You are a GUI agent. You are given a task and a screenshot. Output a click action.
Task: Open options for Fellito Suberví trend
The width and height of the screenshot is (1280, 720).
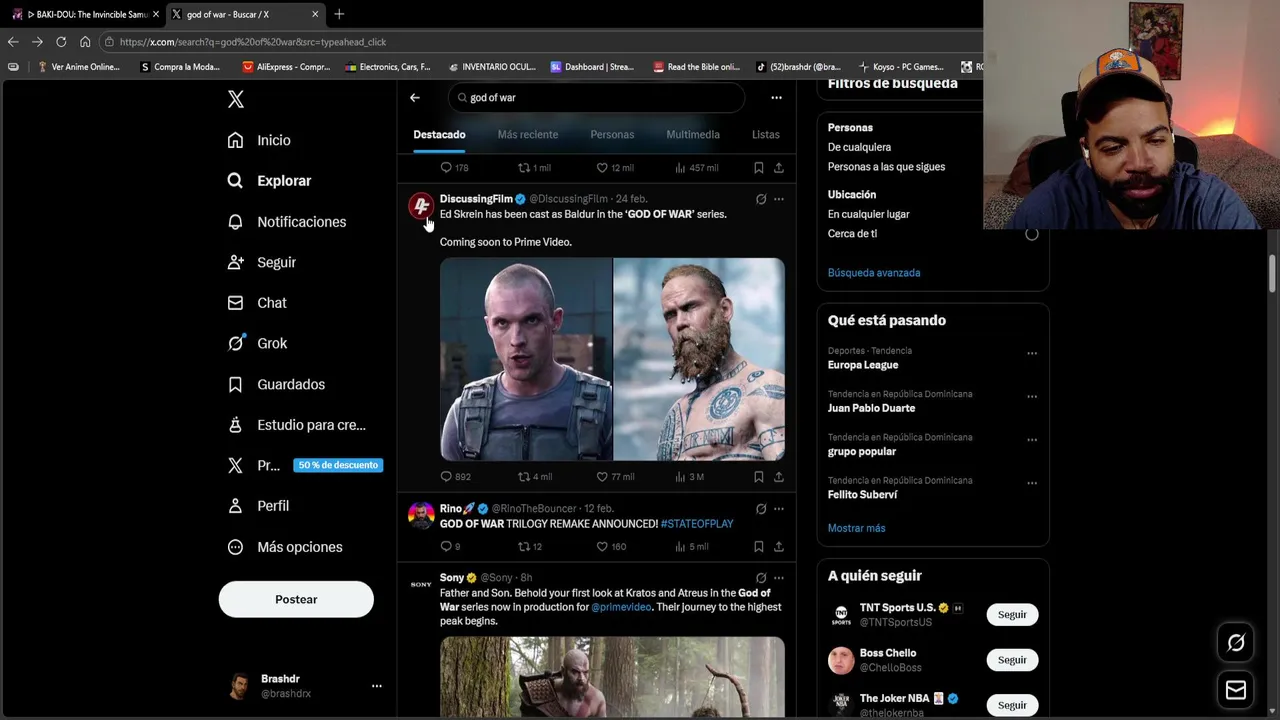[x=1032, y=483]
